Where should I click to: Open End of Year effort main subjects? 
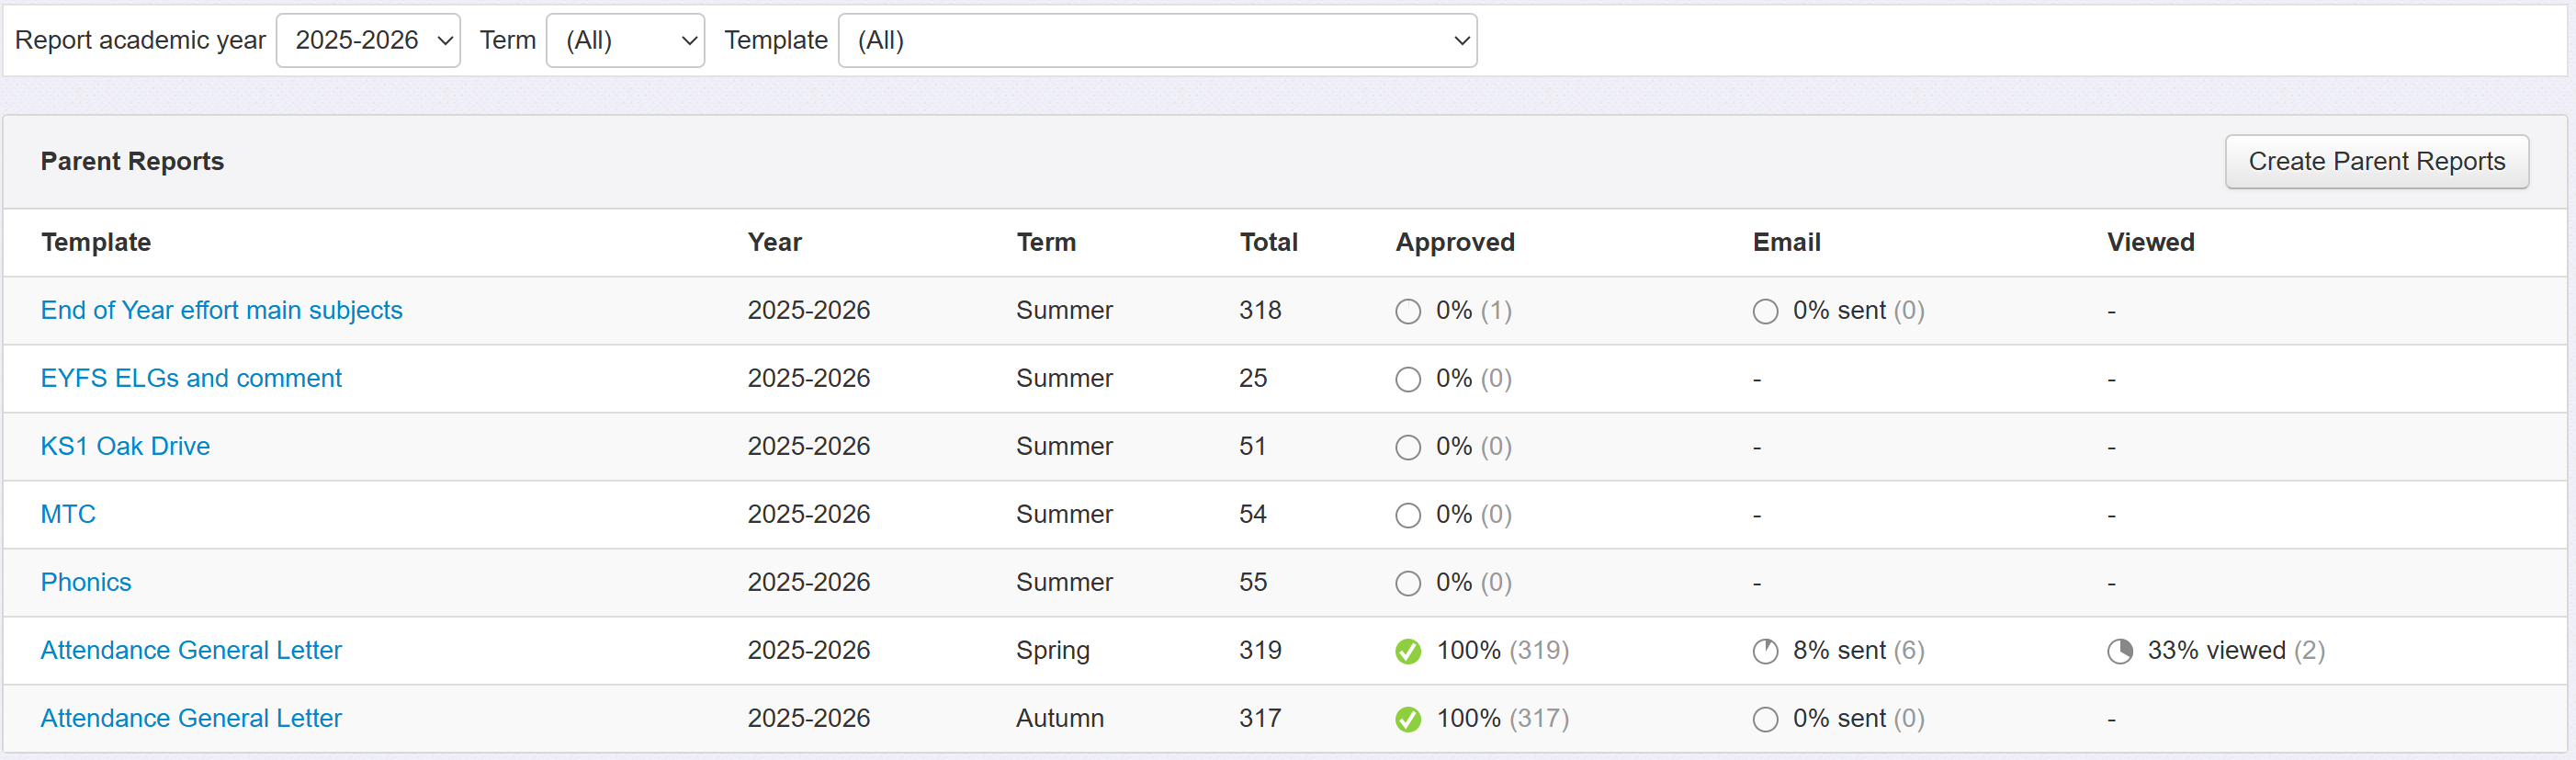pyautogui.click(x=221, y=311)
